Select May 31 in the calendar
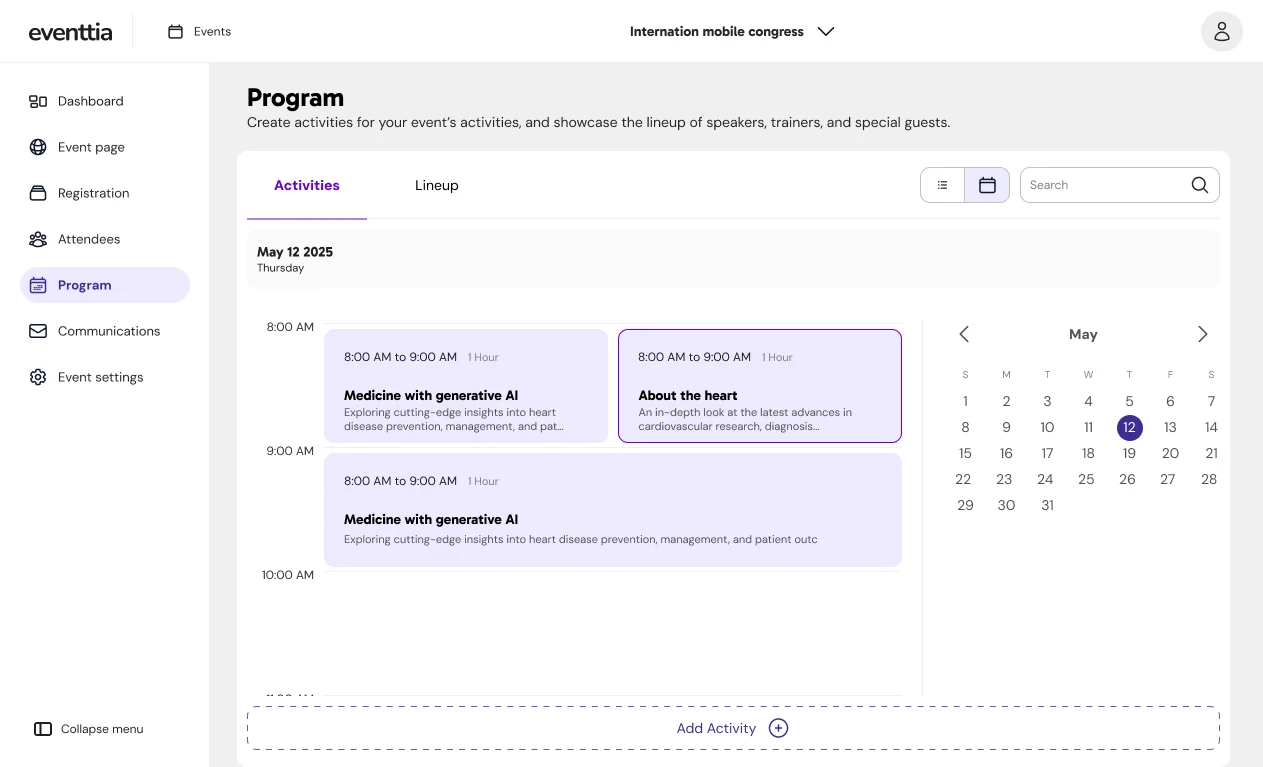 tap(1047, 505)
